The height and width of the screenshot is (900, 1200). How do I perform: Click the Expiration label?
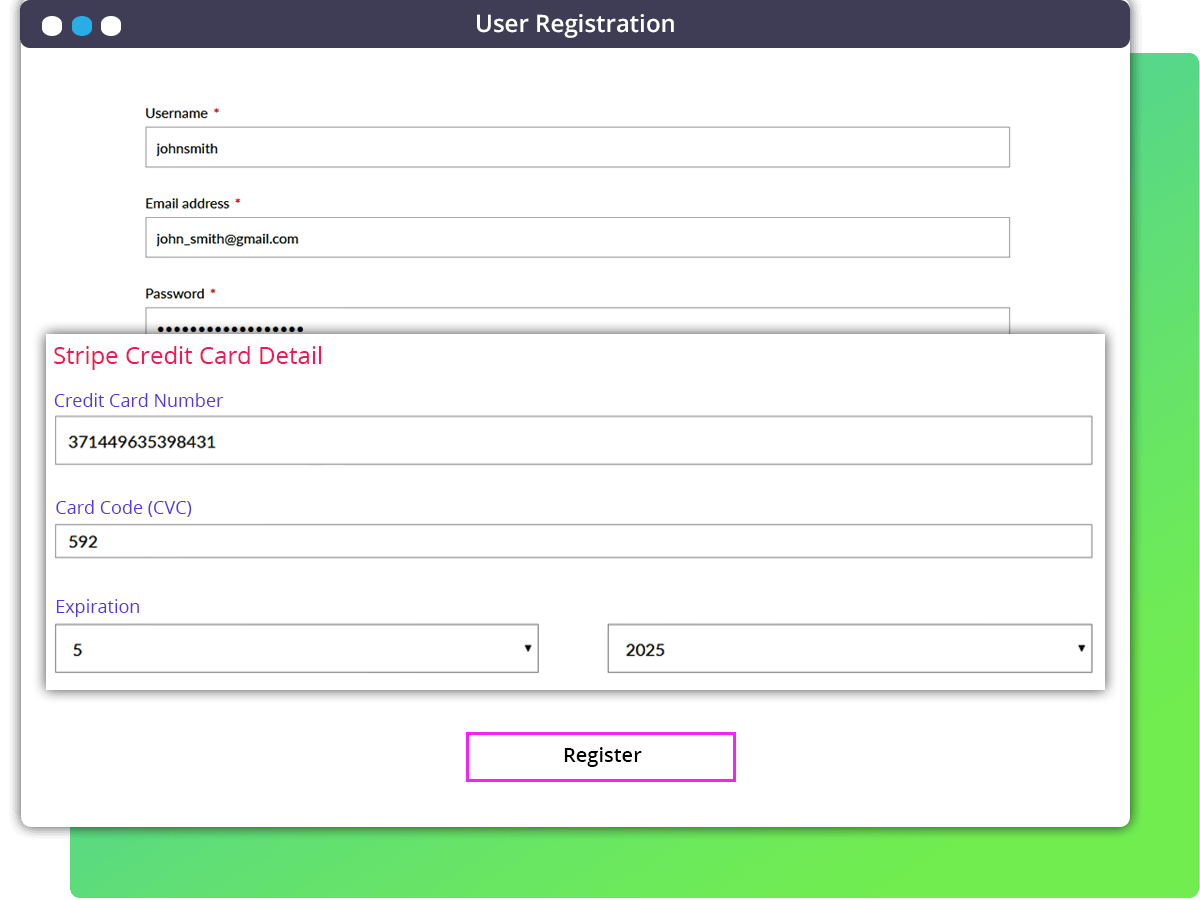click(x=98, y=607)
